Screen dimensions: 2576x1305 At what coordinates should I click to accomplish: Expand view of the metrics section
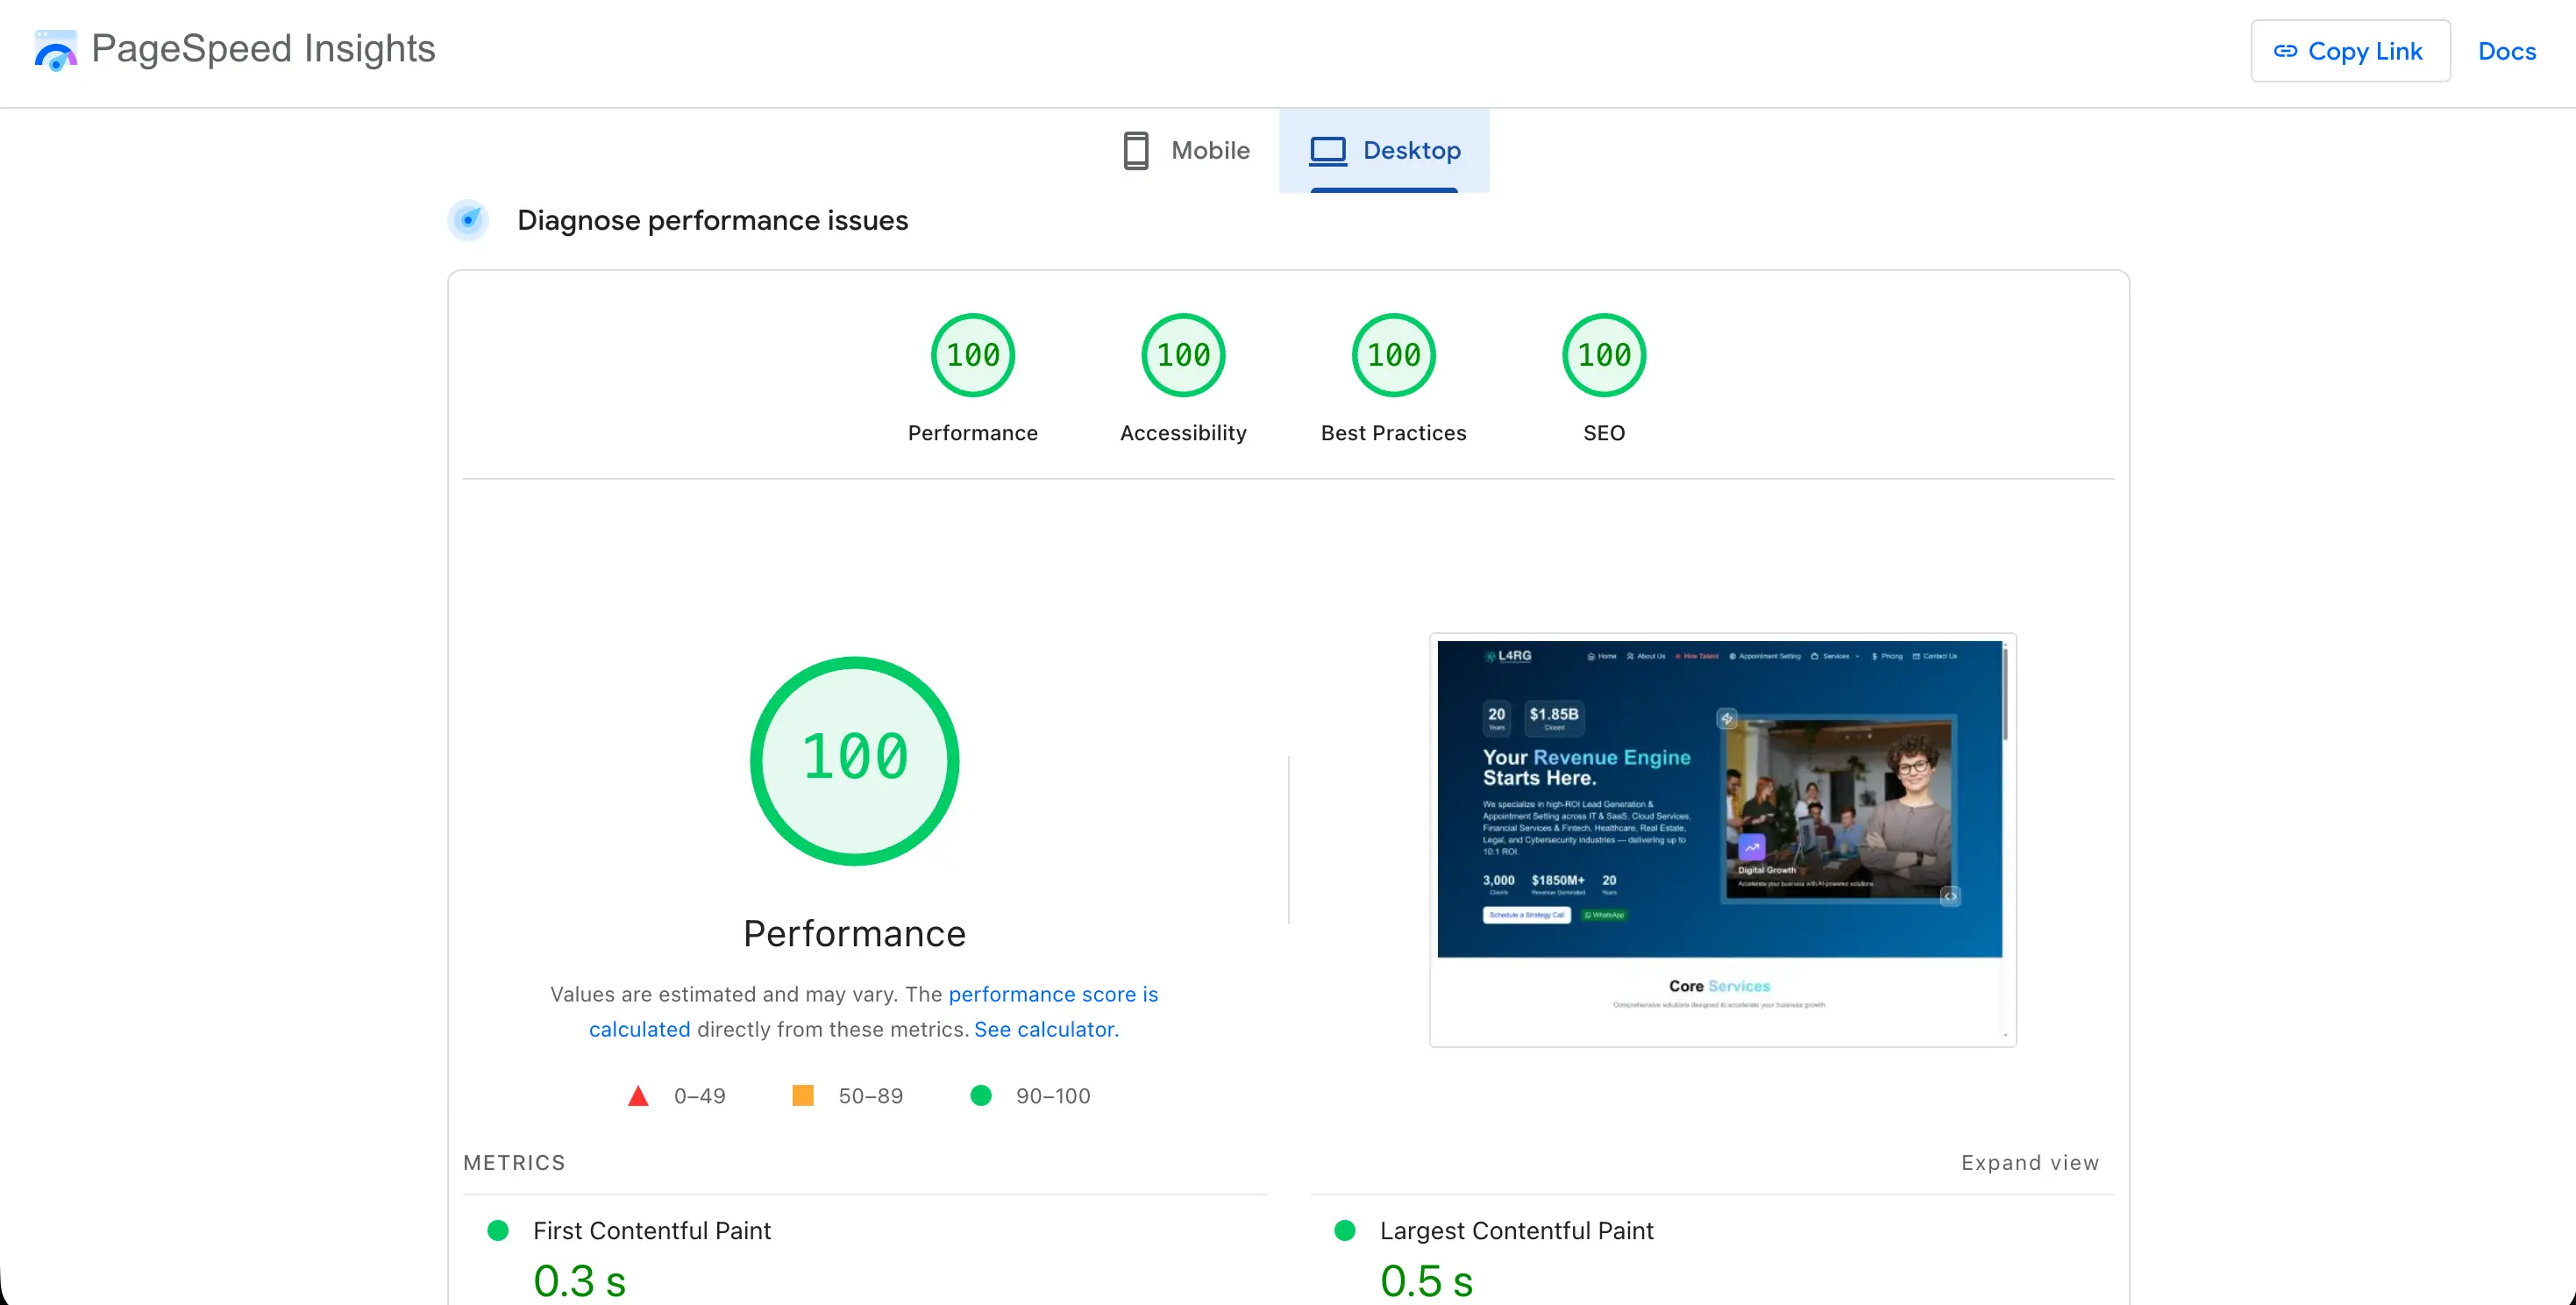pyautogui.click(x=2029, y=1163)
